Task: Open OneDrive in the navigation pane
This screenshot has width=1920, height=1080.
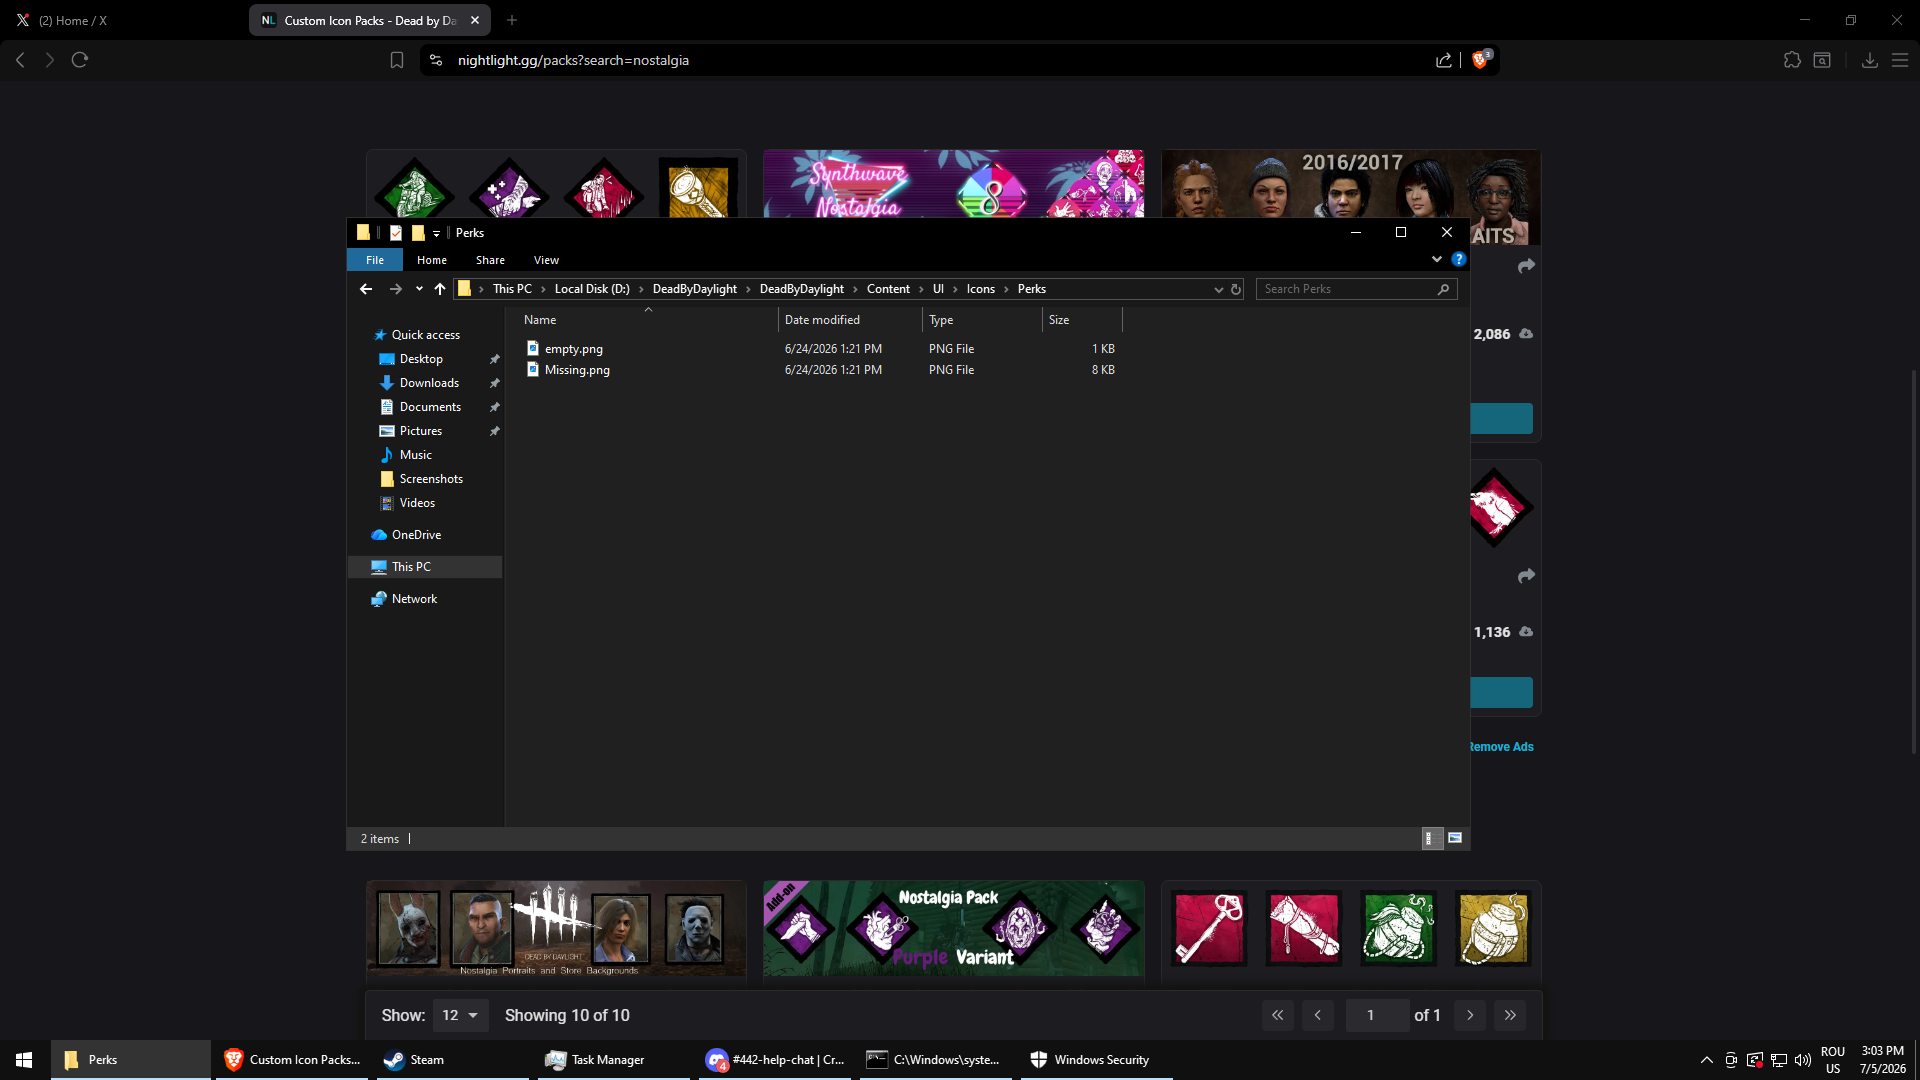Action: [416, 535]
